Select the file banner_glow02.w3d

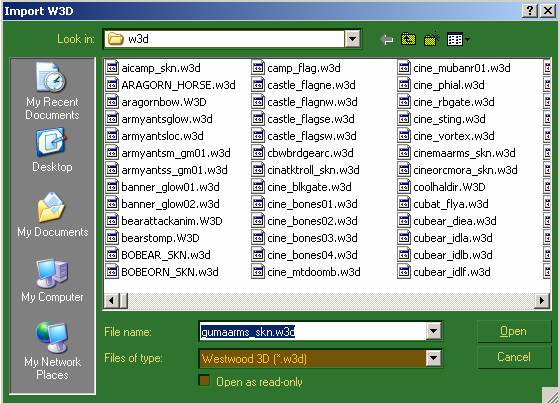click(163, 204)
